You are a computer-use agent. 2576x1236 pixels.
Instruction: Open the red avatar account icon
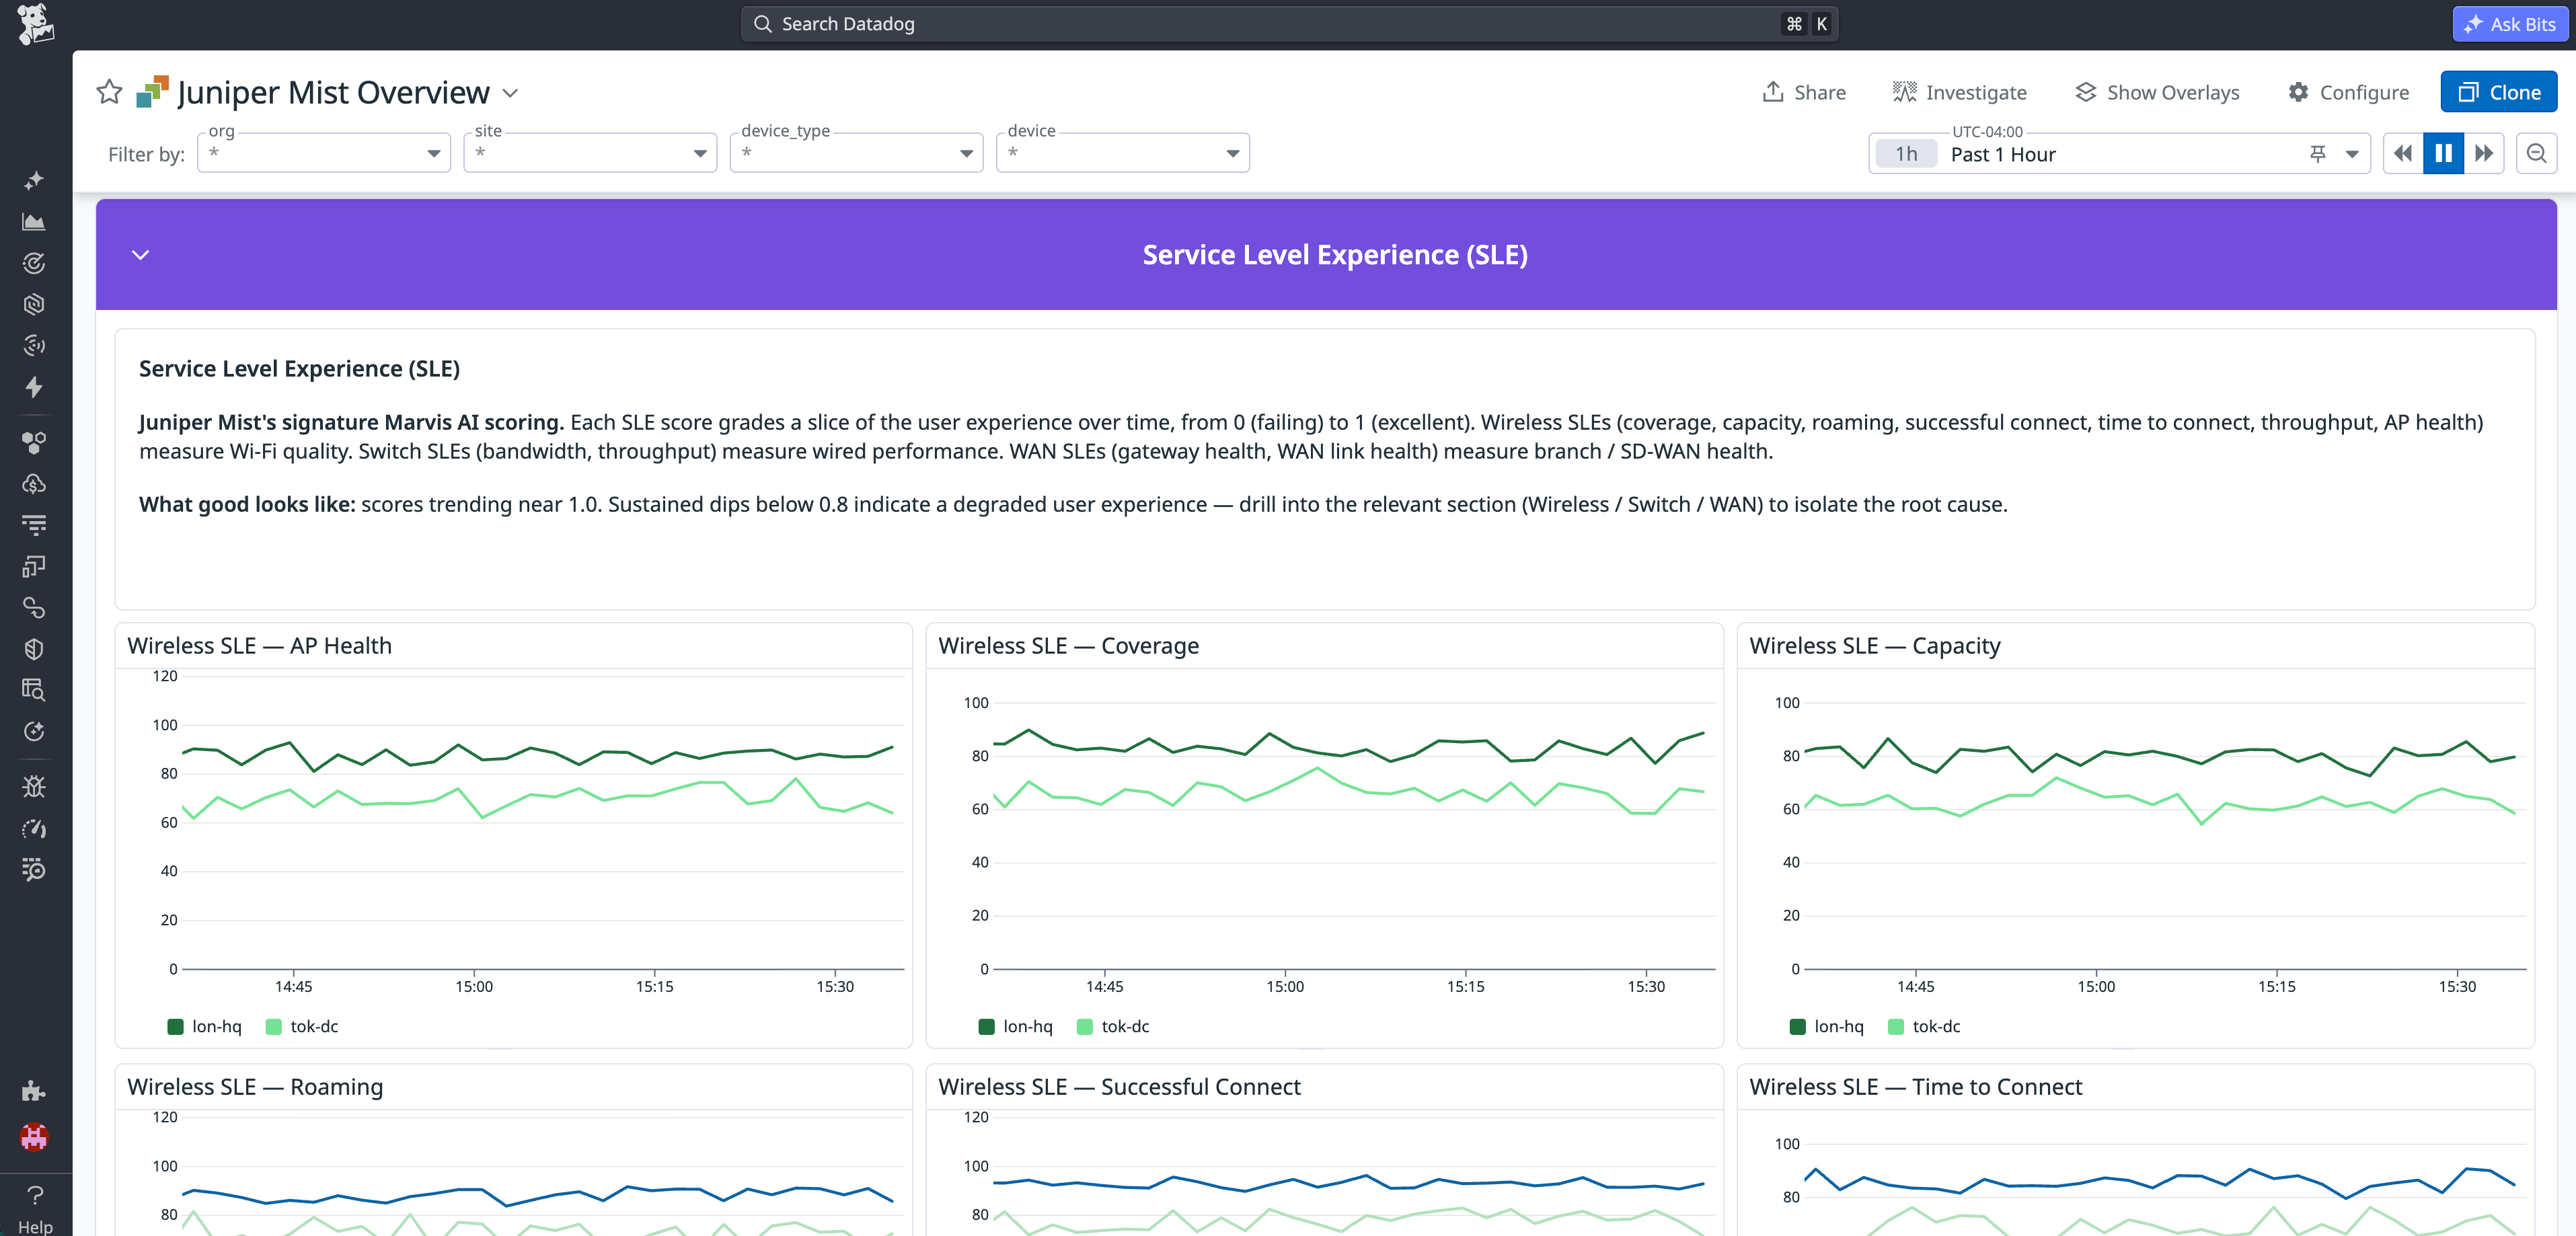[34, 1137]
